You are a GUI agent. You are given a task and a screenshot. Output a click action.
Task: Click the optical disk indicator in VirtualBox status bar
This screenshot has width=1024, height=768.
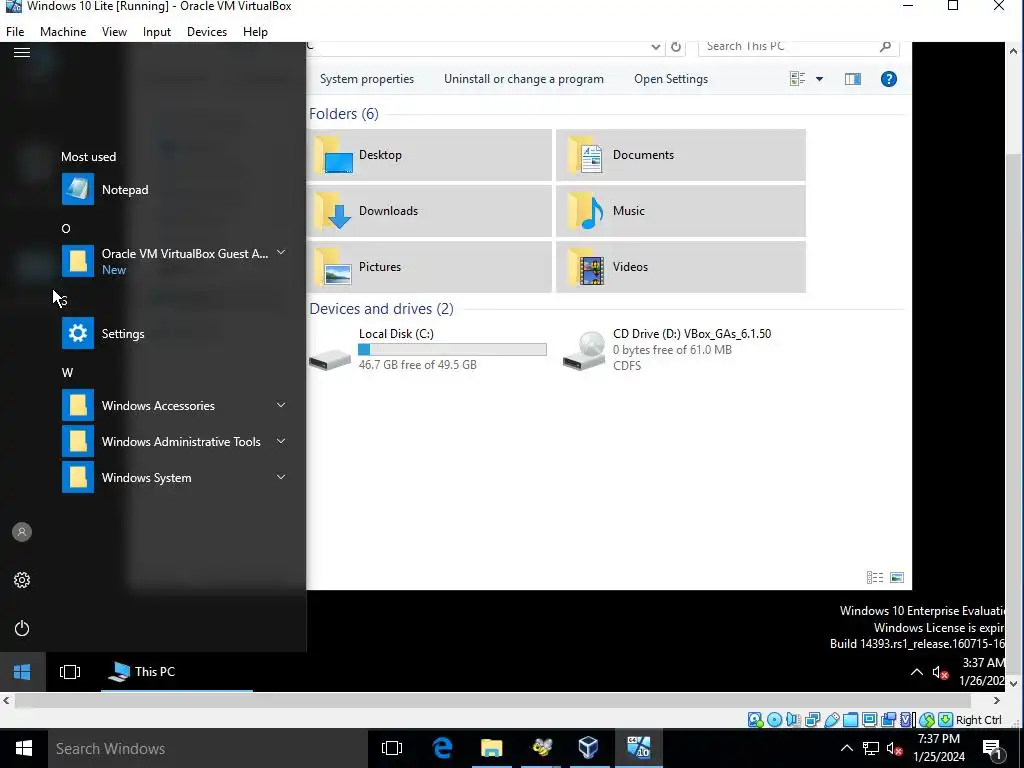click(x=774, y=720)
